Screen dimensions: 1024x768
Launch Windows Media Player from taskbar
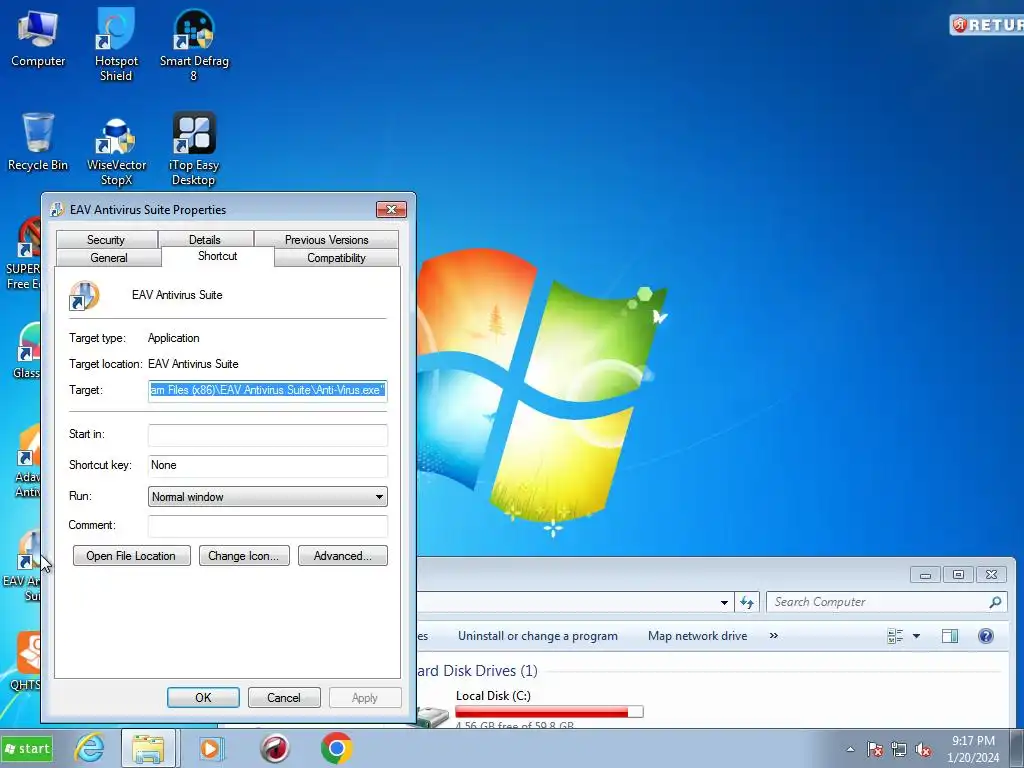point(210,748)
